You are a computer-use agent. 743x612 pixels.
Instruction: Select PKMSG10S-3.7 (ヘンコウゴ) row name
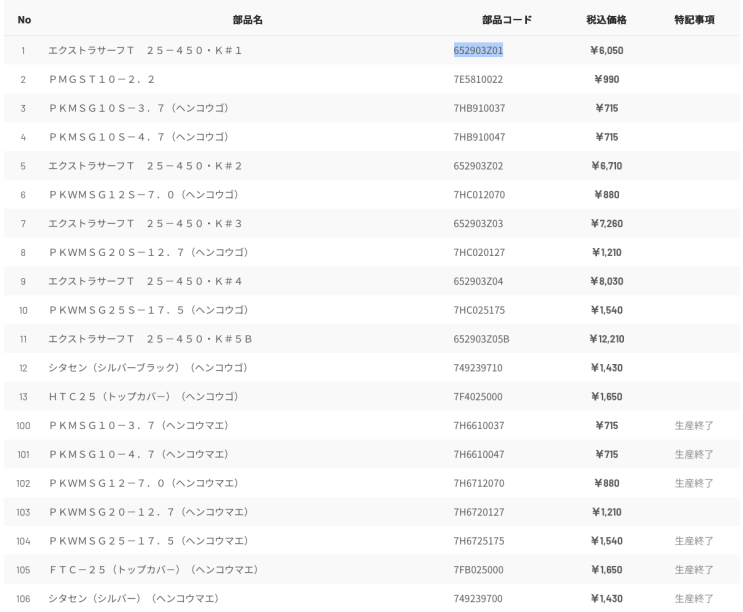139,108
